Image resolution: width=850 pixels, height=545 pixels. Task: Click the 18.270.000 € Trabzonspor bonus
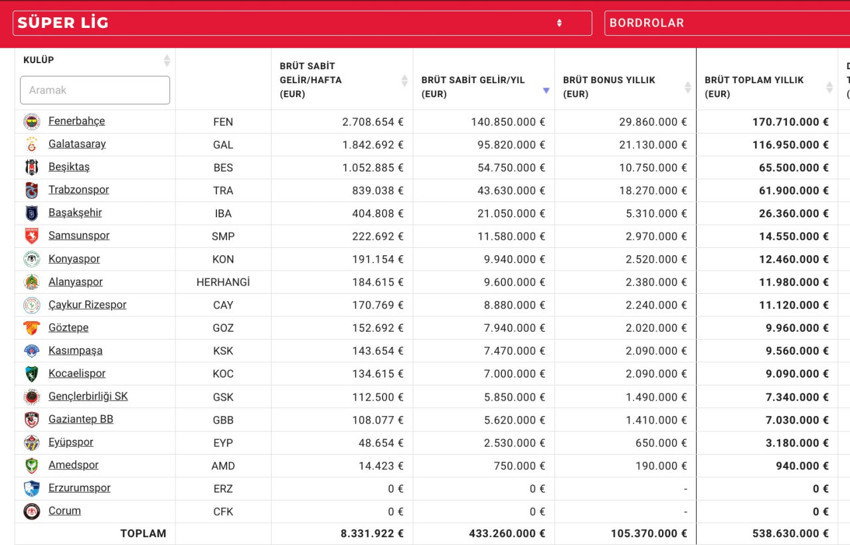[653, 190]
